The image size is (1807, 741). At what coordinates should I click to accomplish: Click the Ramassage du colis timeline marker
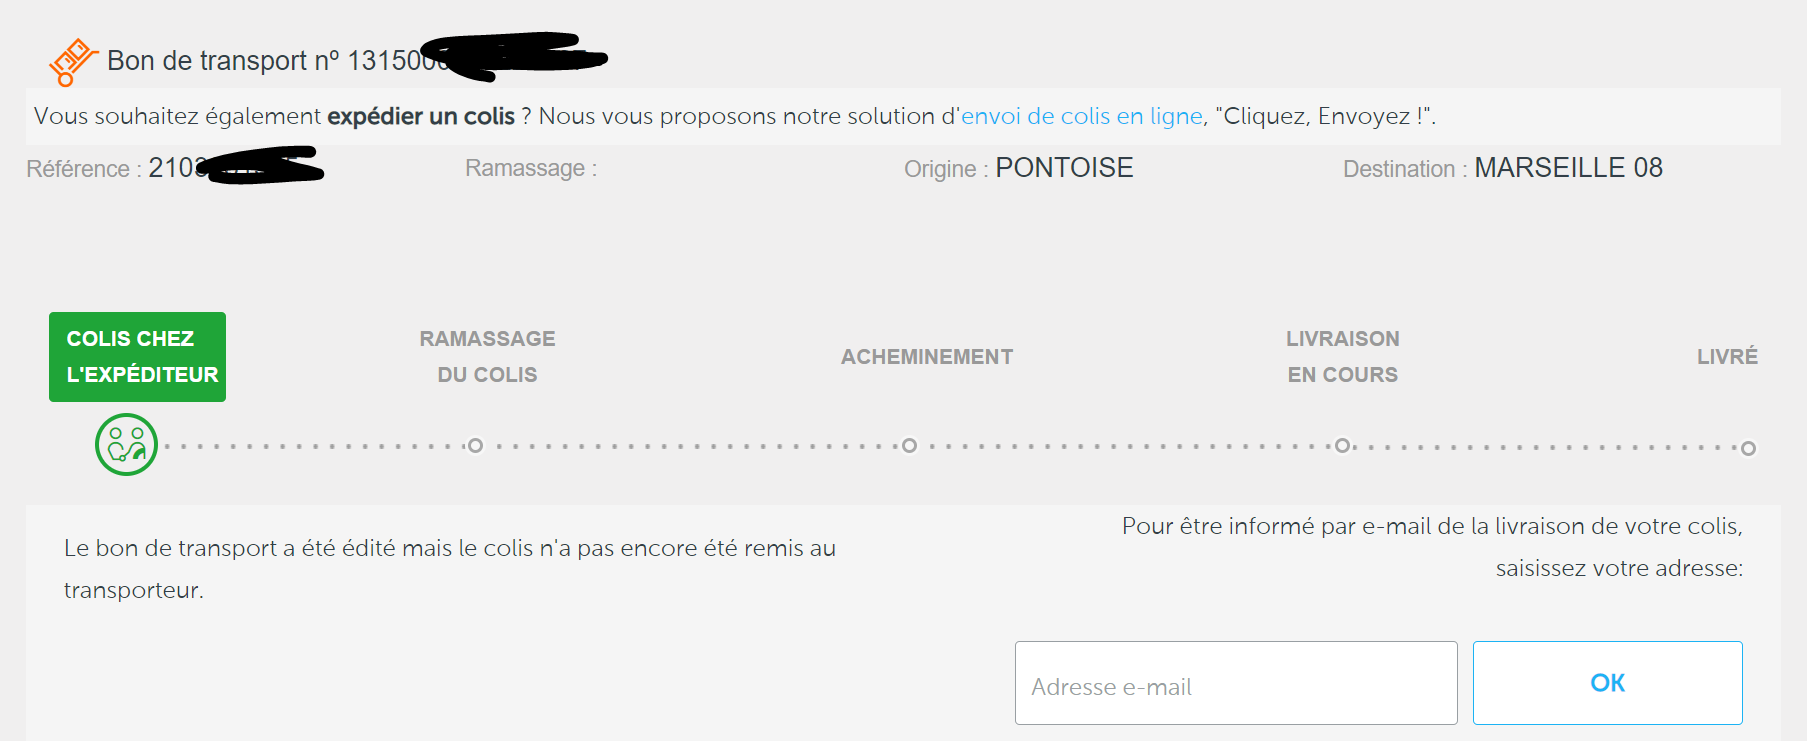(476, 445)
